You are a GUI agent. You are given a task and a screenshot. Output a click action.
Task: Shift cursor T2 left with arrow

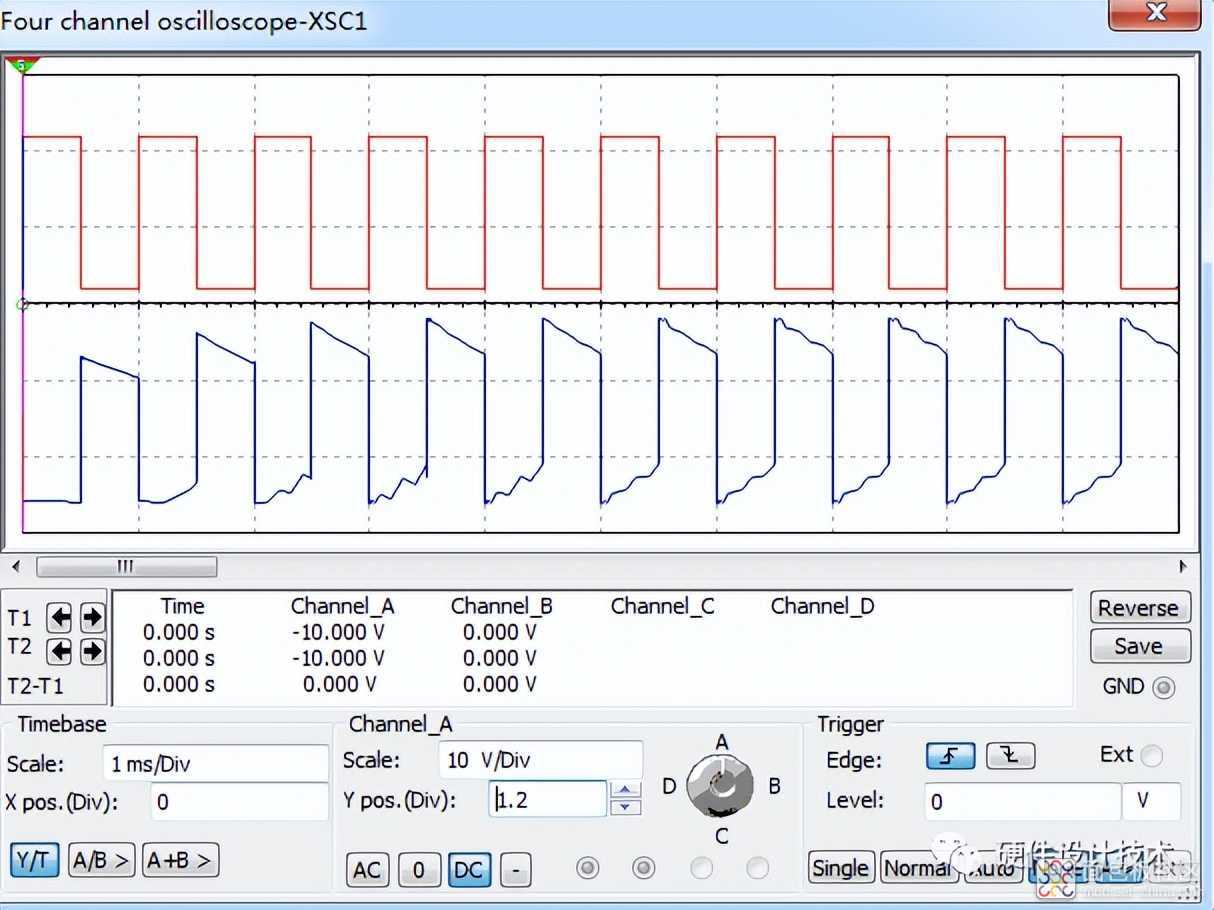[x=60, y=652]
